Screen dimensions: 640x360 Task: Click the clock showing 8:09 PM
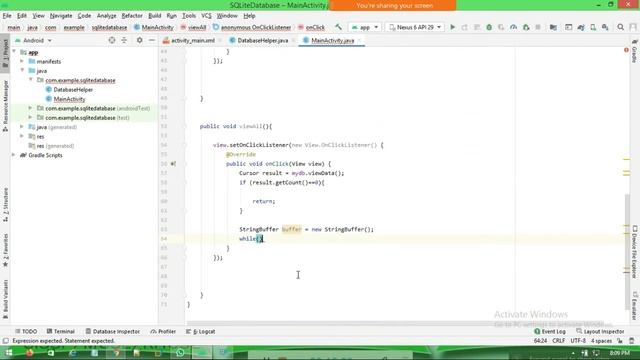point(619,353)
